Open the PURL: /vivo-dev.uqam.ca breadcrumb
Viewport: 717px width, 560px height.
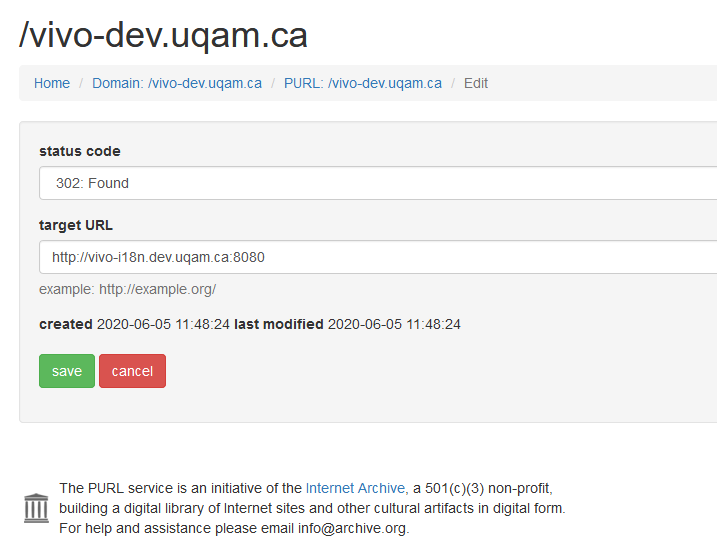click(363, 83)
